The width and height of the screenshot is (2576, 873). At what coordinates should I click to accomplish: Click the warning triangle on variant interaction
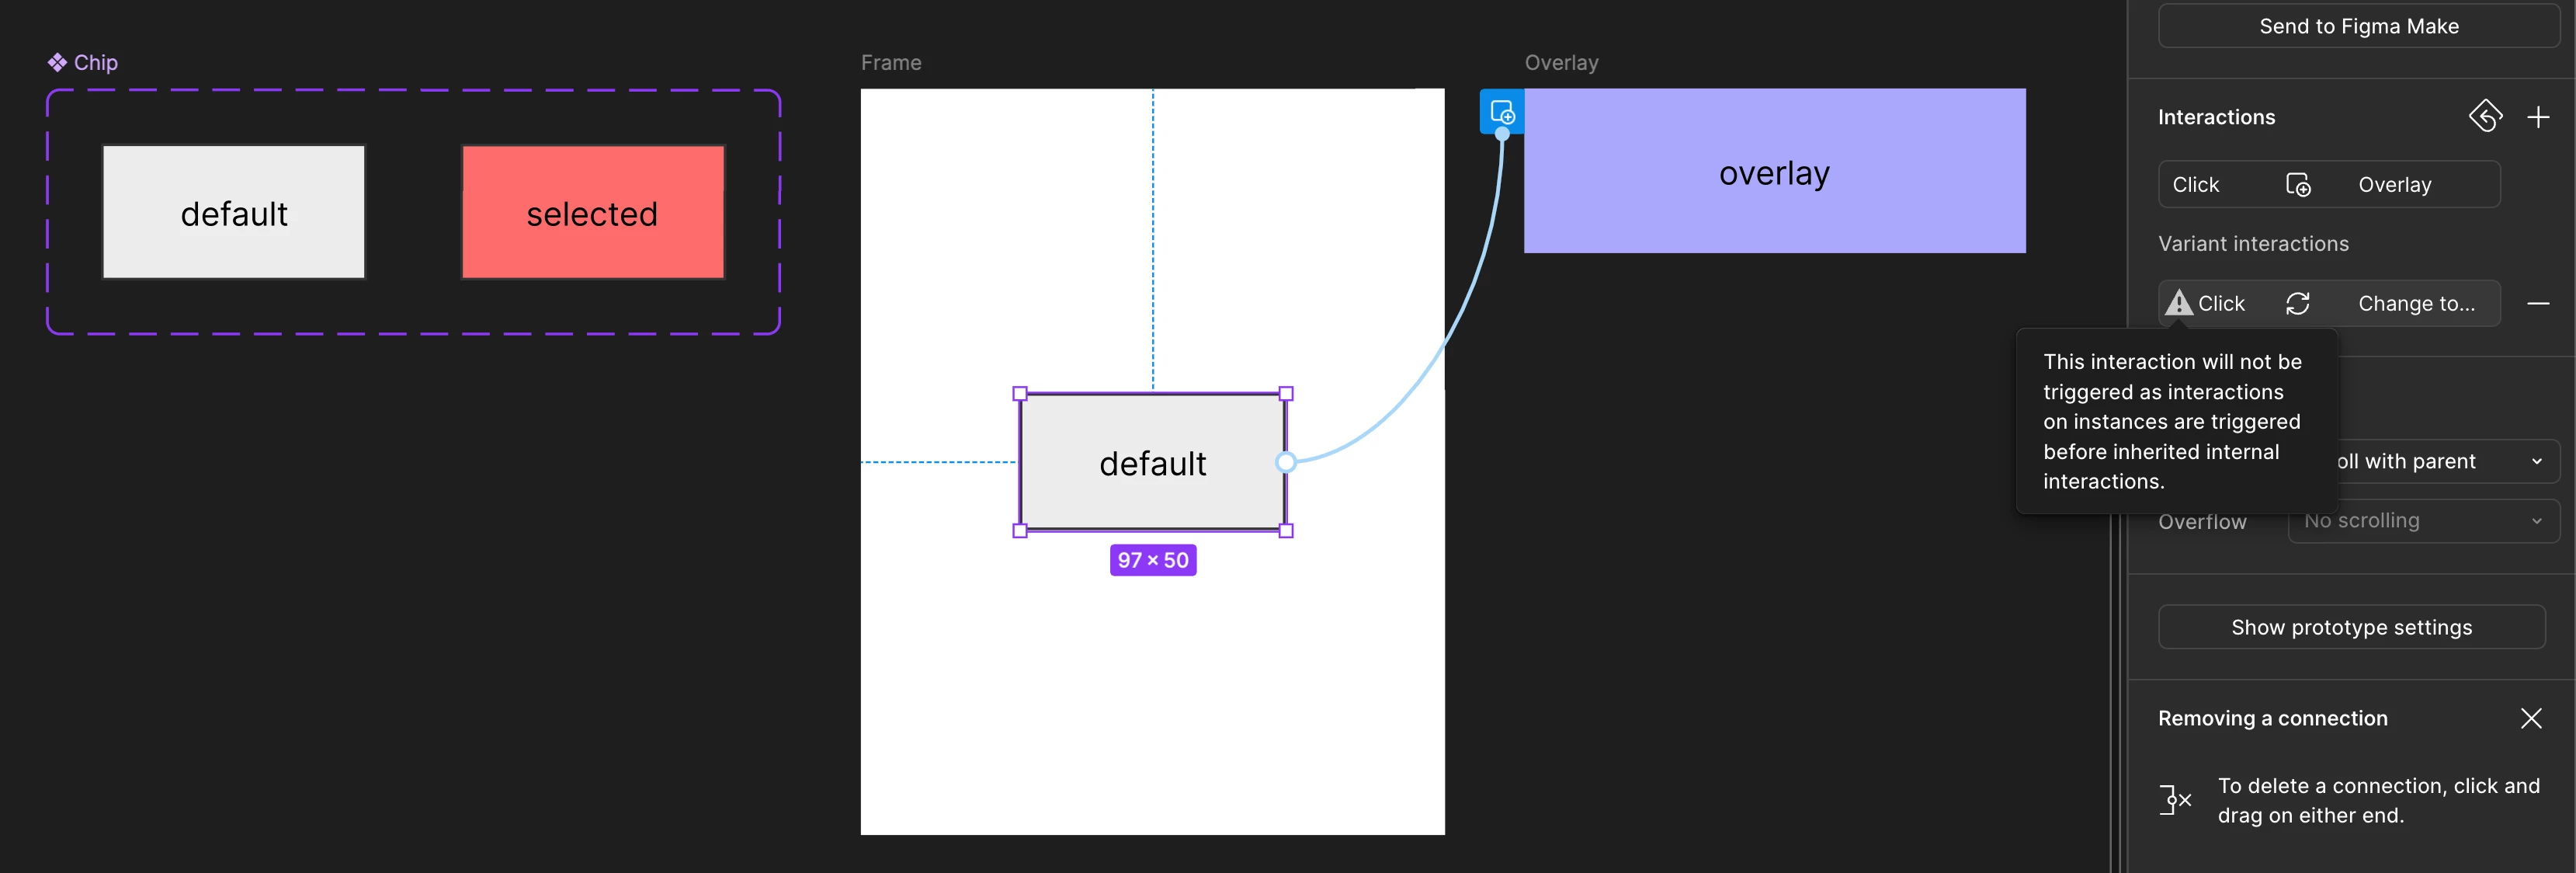pos(2178,303)
